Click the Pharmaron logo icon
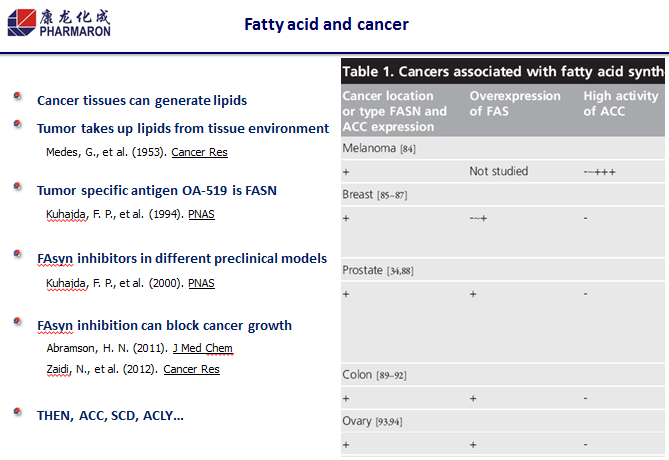This screenshot has height=460, width=669. coord(21,22)
